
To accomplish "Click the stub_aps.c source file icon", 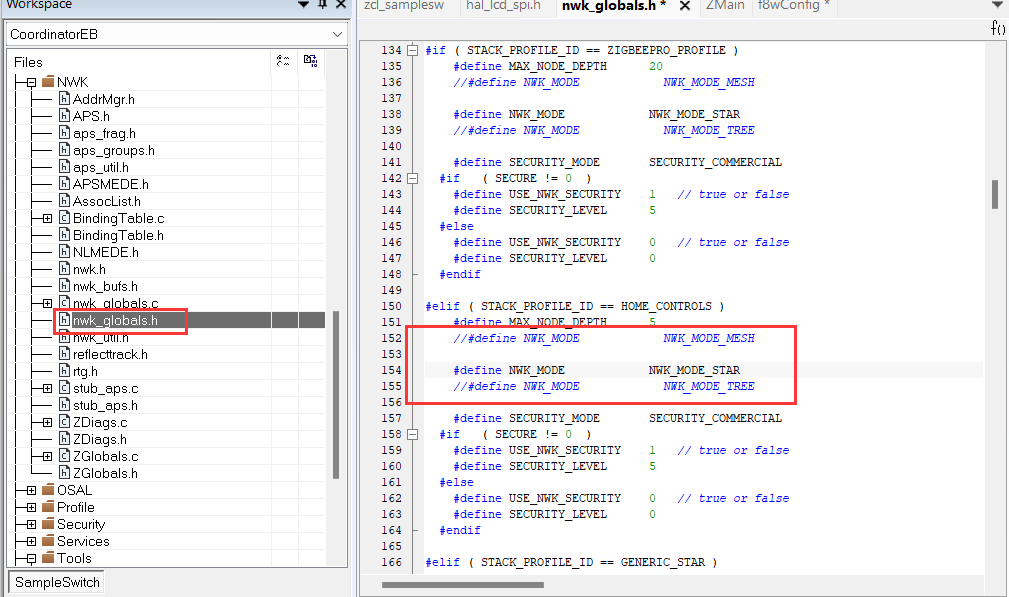I will [64, 387].
